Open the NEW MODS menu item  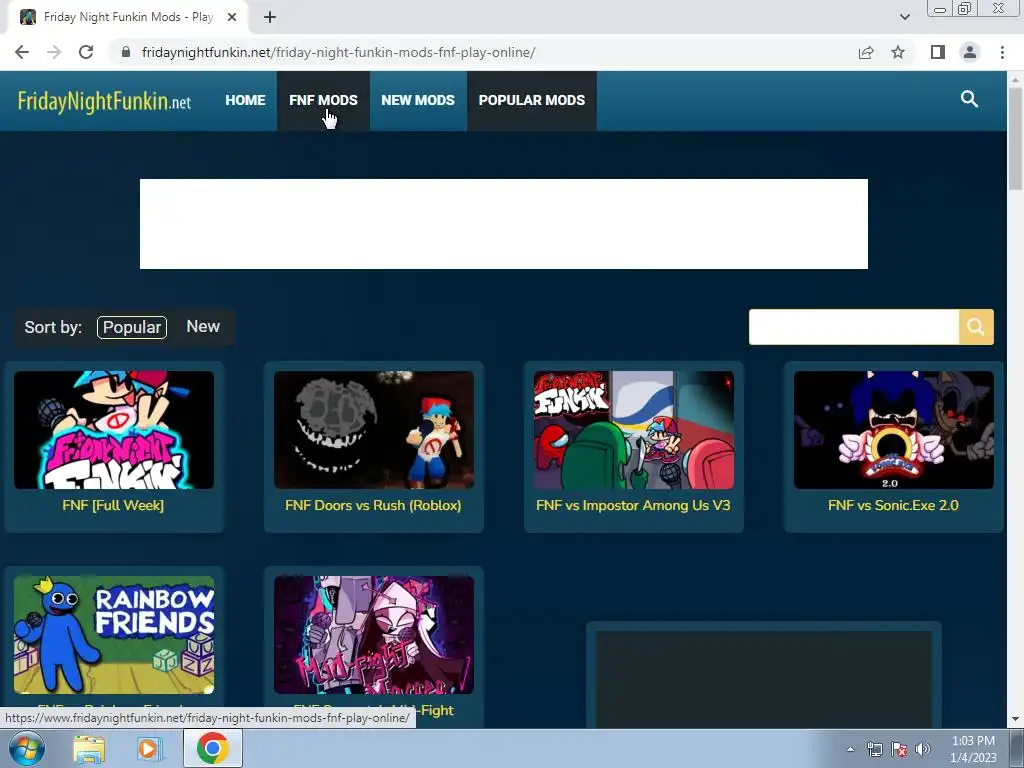tap(418, 101)
